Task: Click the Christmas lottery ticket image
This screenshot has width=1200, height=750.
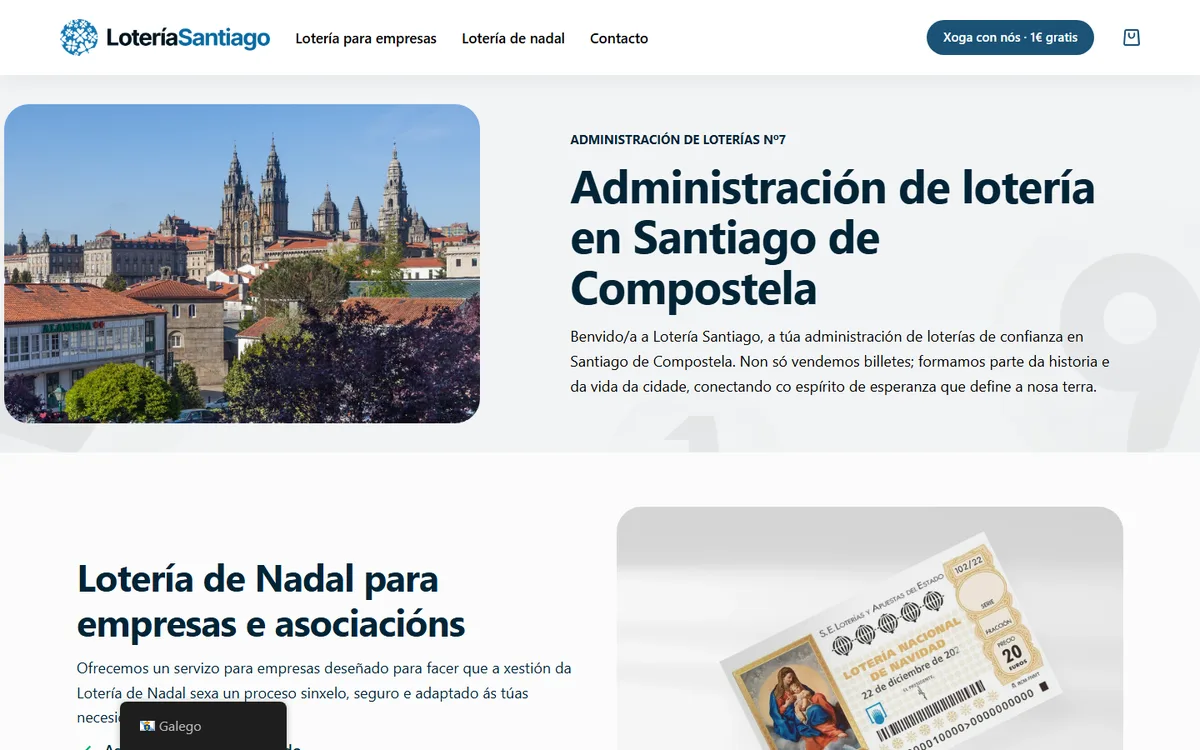Action: [870, 628]
